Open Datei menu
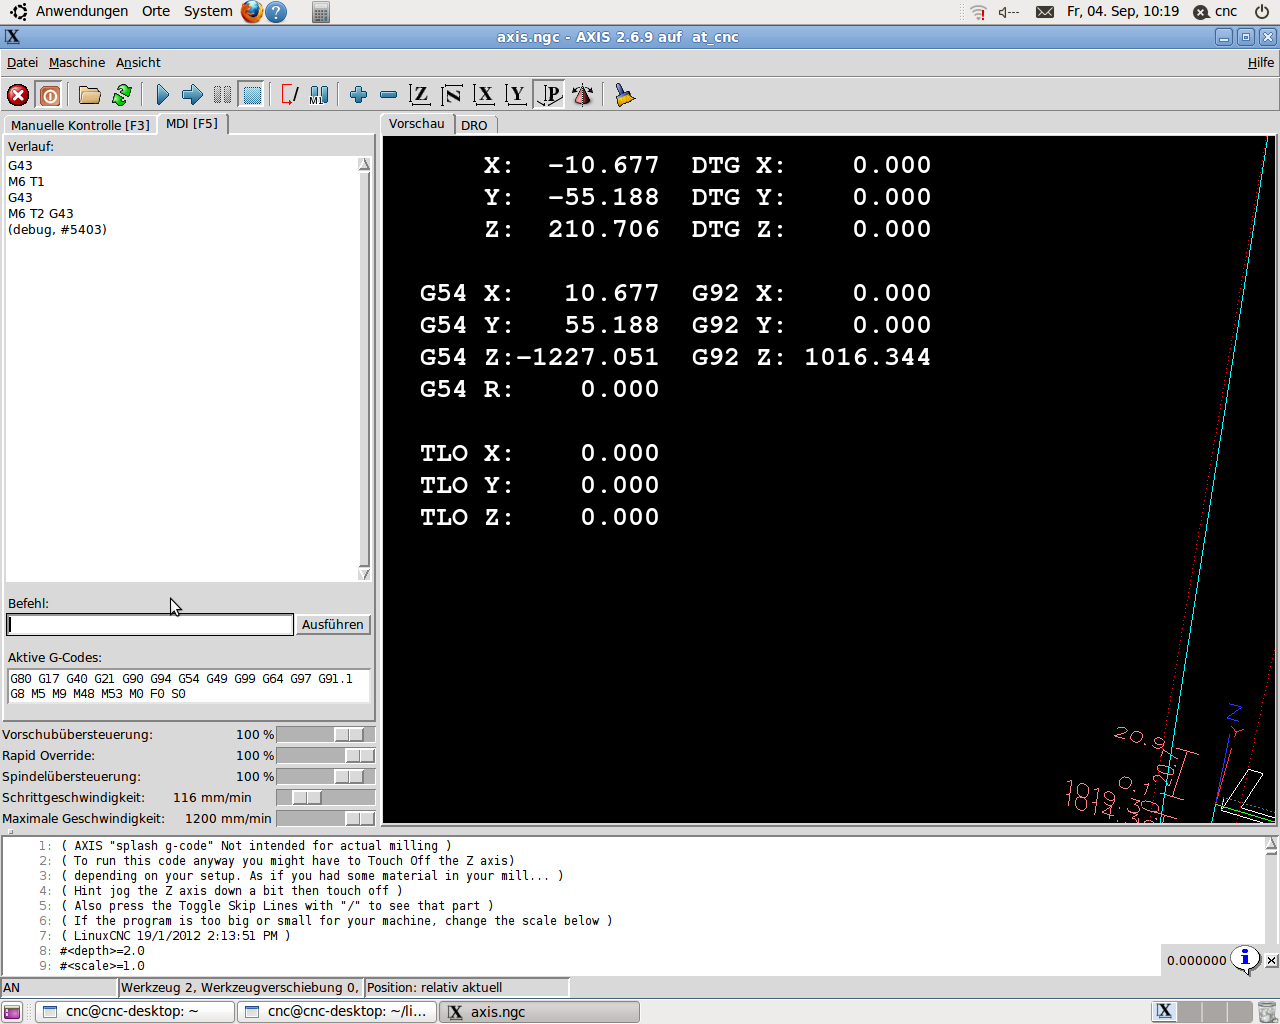Viewport: 1280px width, 1024px height. pyautogui.click(x=22, y=62)
